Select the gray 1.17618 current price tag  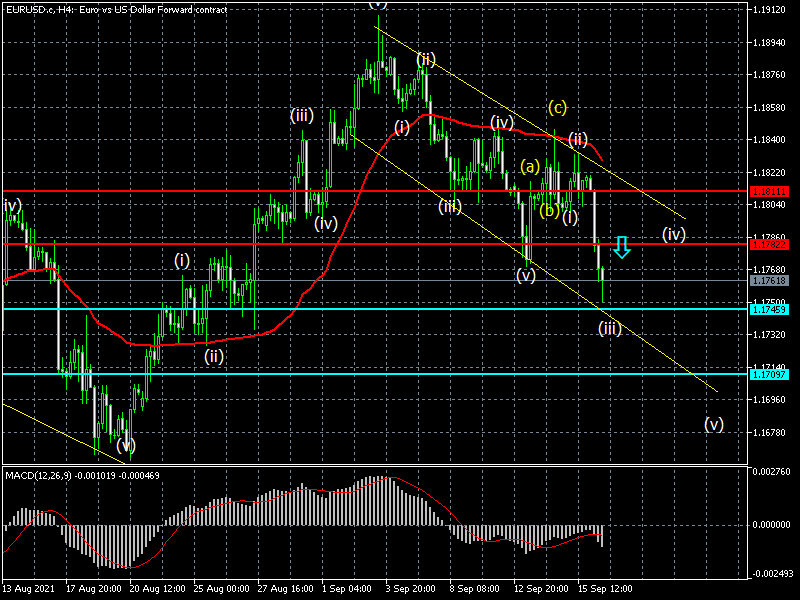pos(769,281)
